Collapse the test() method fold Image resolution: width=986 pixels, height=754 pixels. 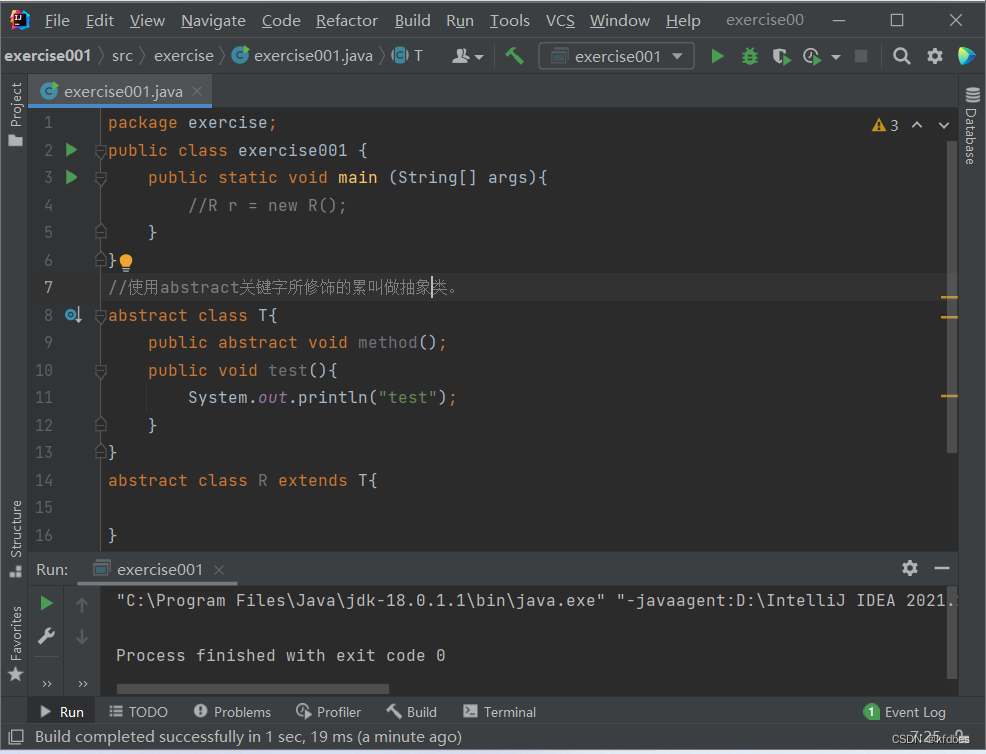click(x=100, y=371)
